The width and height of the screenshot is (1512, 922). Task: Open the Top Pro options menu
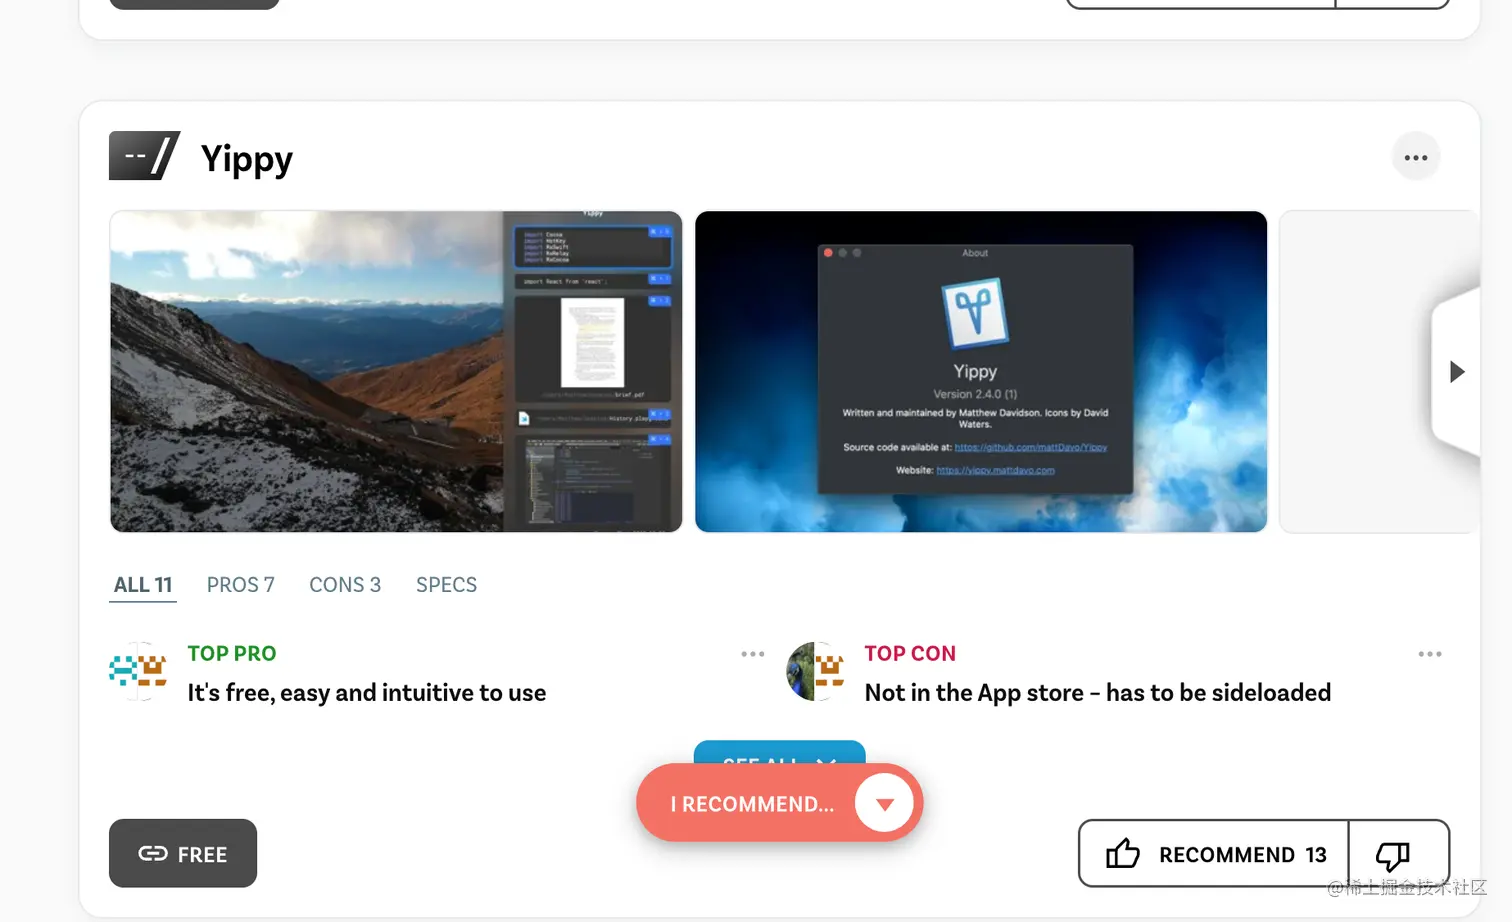click(752, 654)
